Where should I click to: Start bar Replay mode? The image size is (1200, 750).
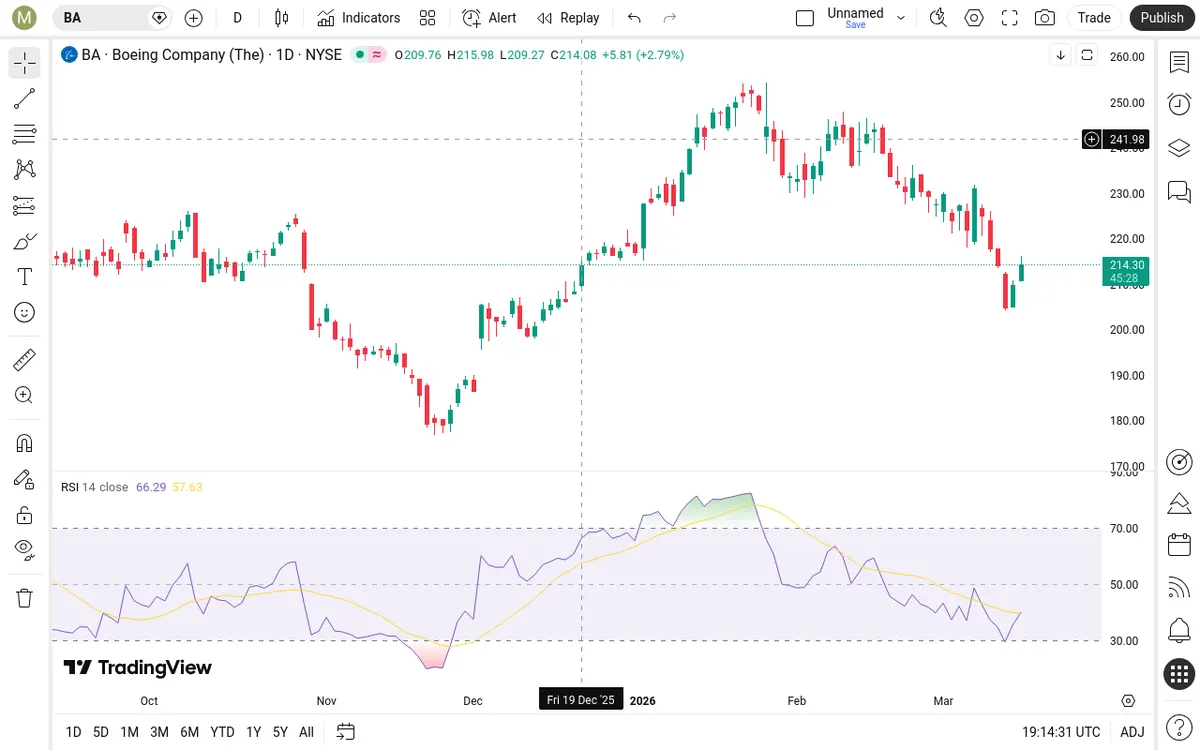[568, 18]
